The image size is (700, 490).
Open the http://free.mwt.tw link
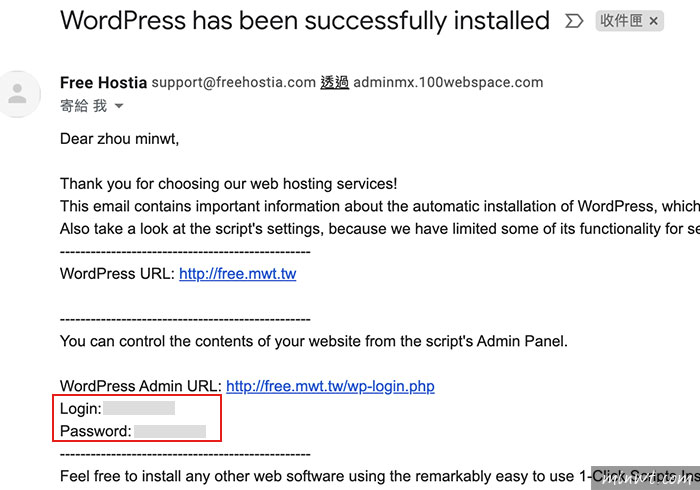click(x=238, y=274)
